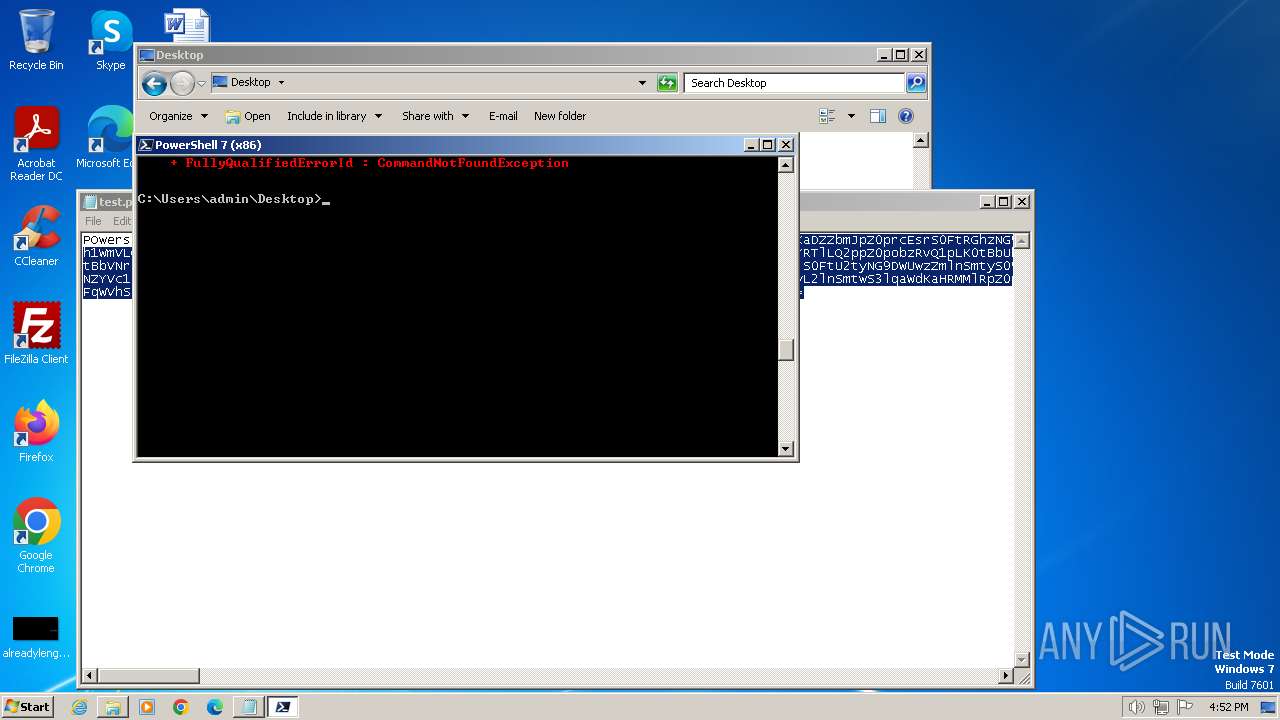Viewport: 1280px width, 720px height.
Task: Click PowerShell scrollbar up arrow
Action: [x=786, y=165]
